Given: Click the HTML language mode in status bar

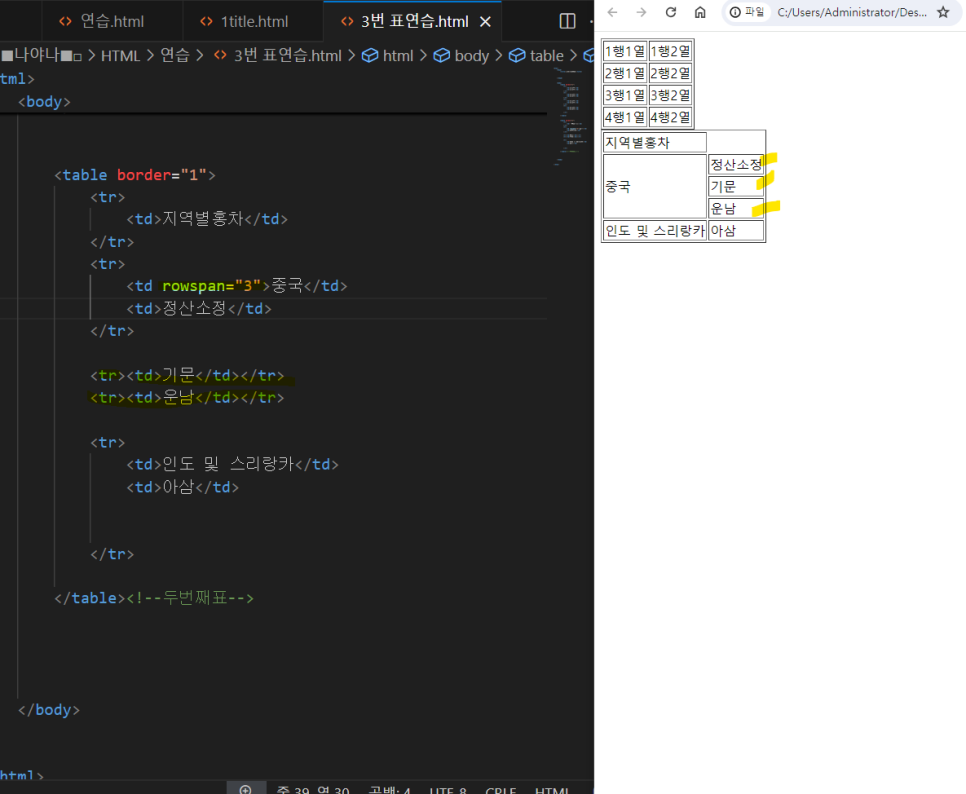Looking at the screenshot, I should (552, 790).
